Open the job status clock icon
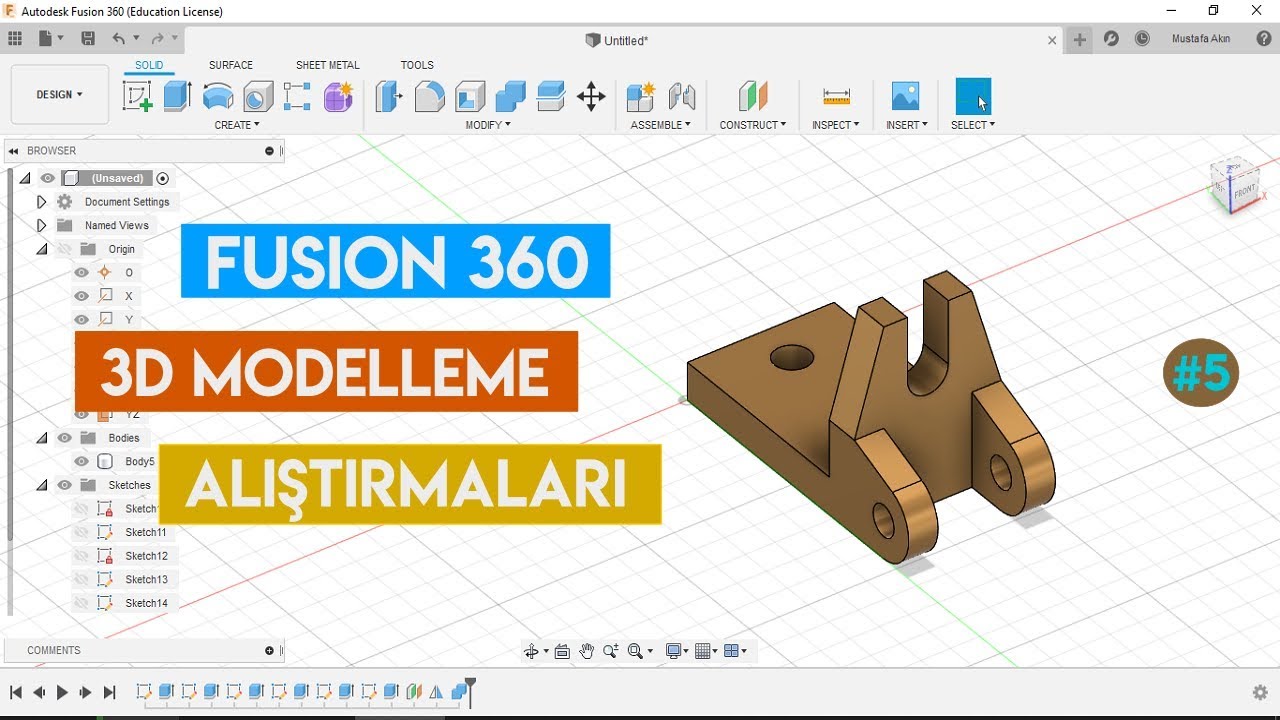The height and width of the screenshot is (720, 1280). click(x=1142, y=39)
